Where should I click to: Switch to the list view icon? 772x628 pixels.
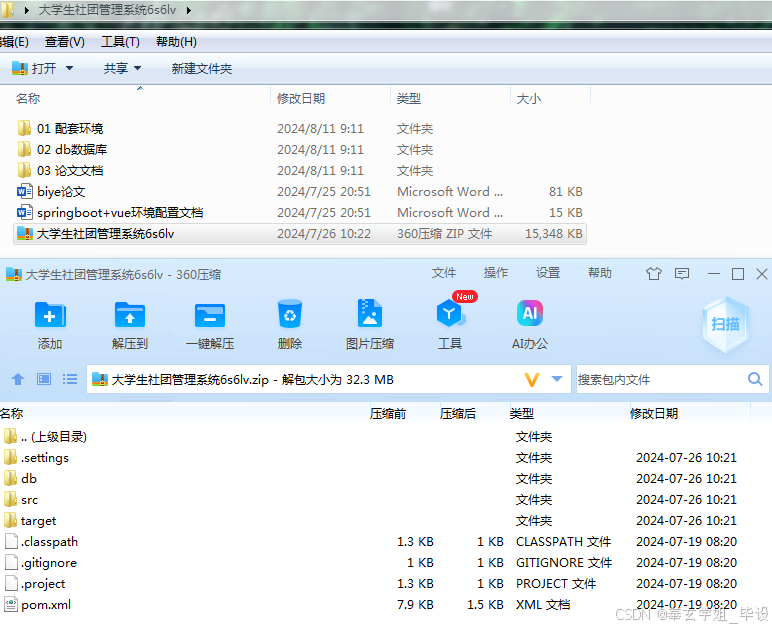point(70,379)
